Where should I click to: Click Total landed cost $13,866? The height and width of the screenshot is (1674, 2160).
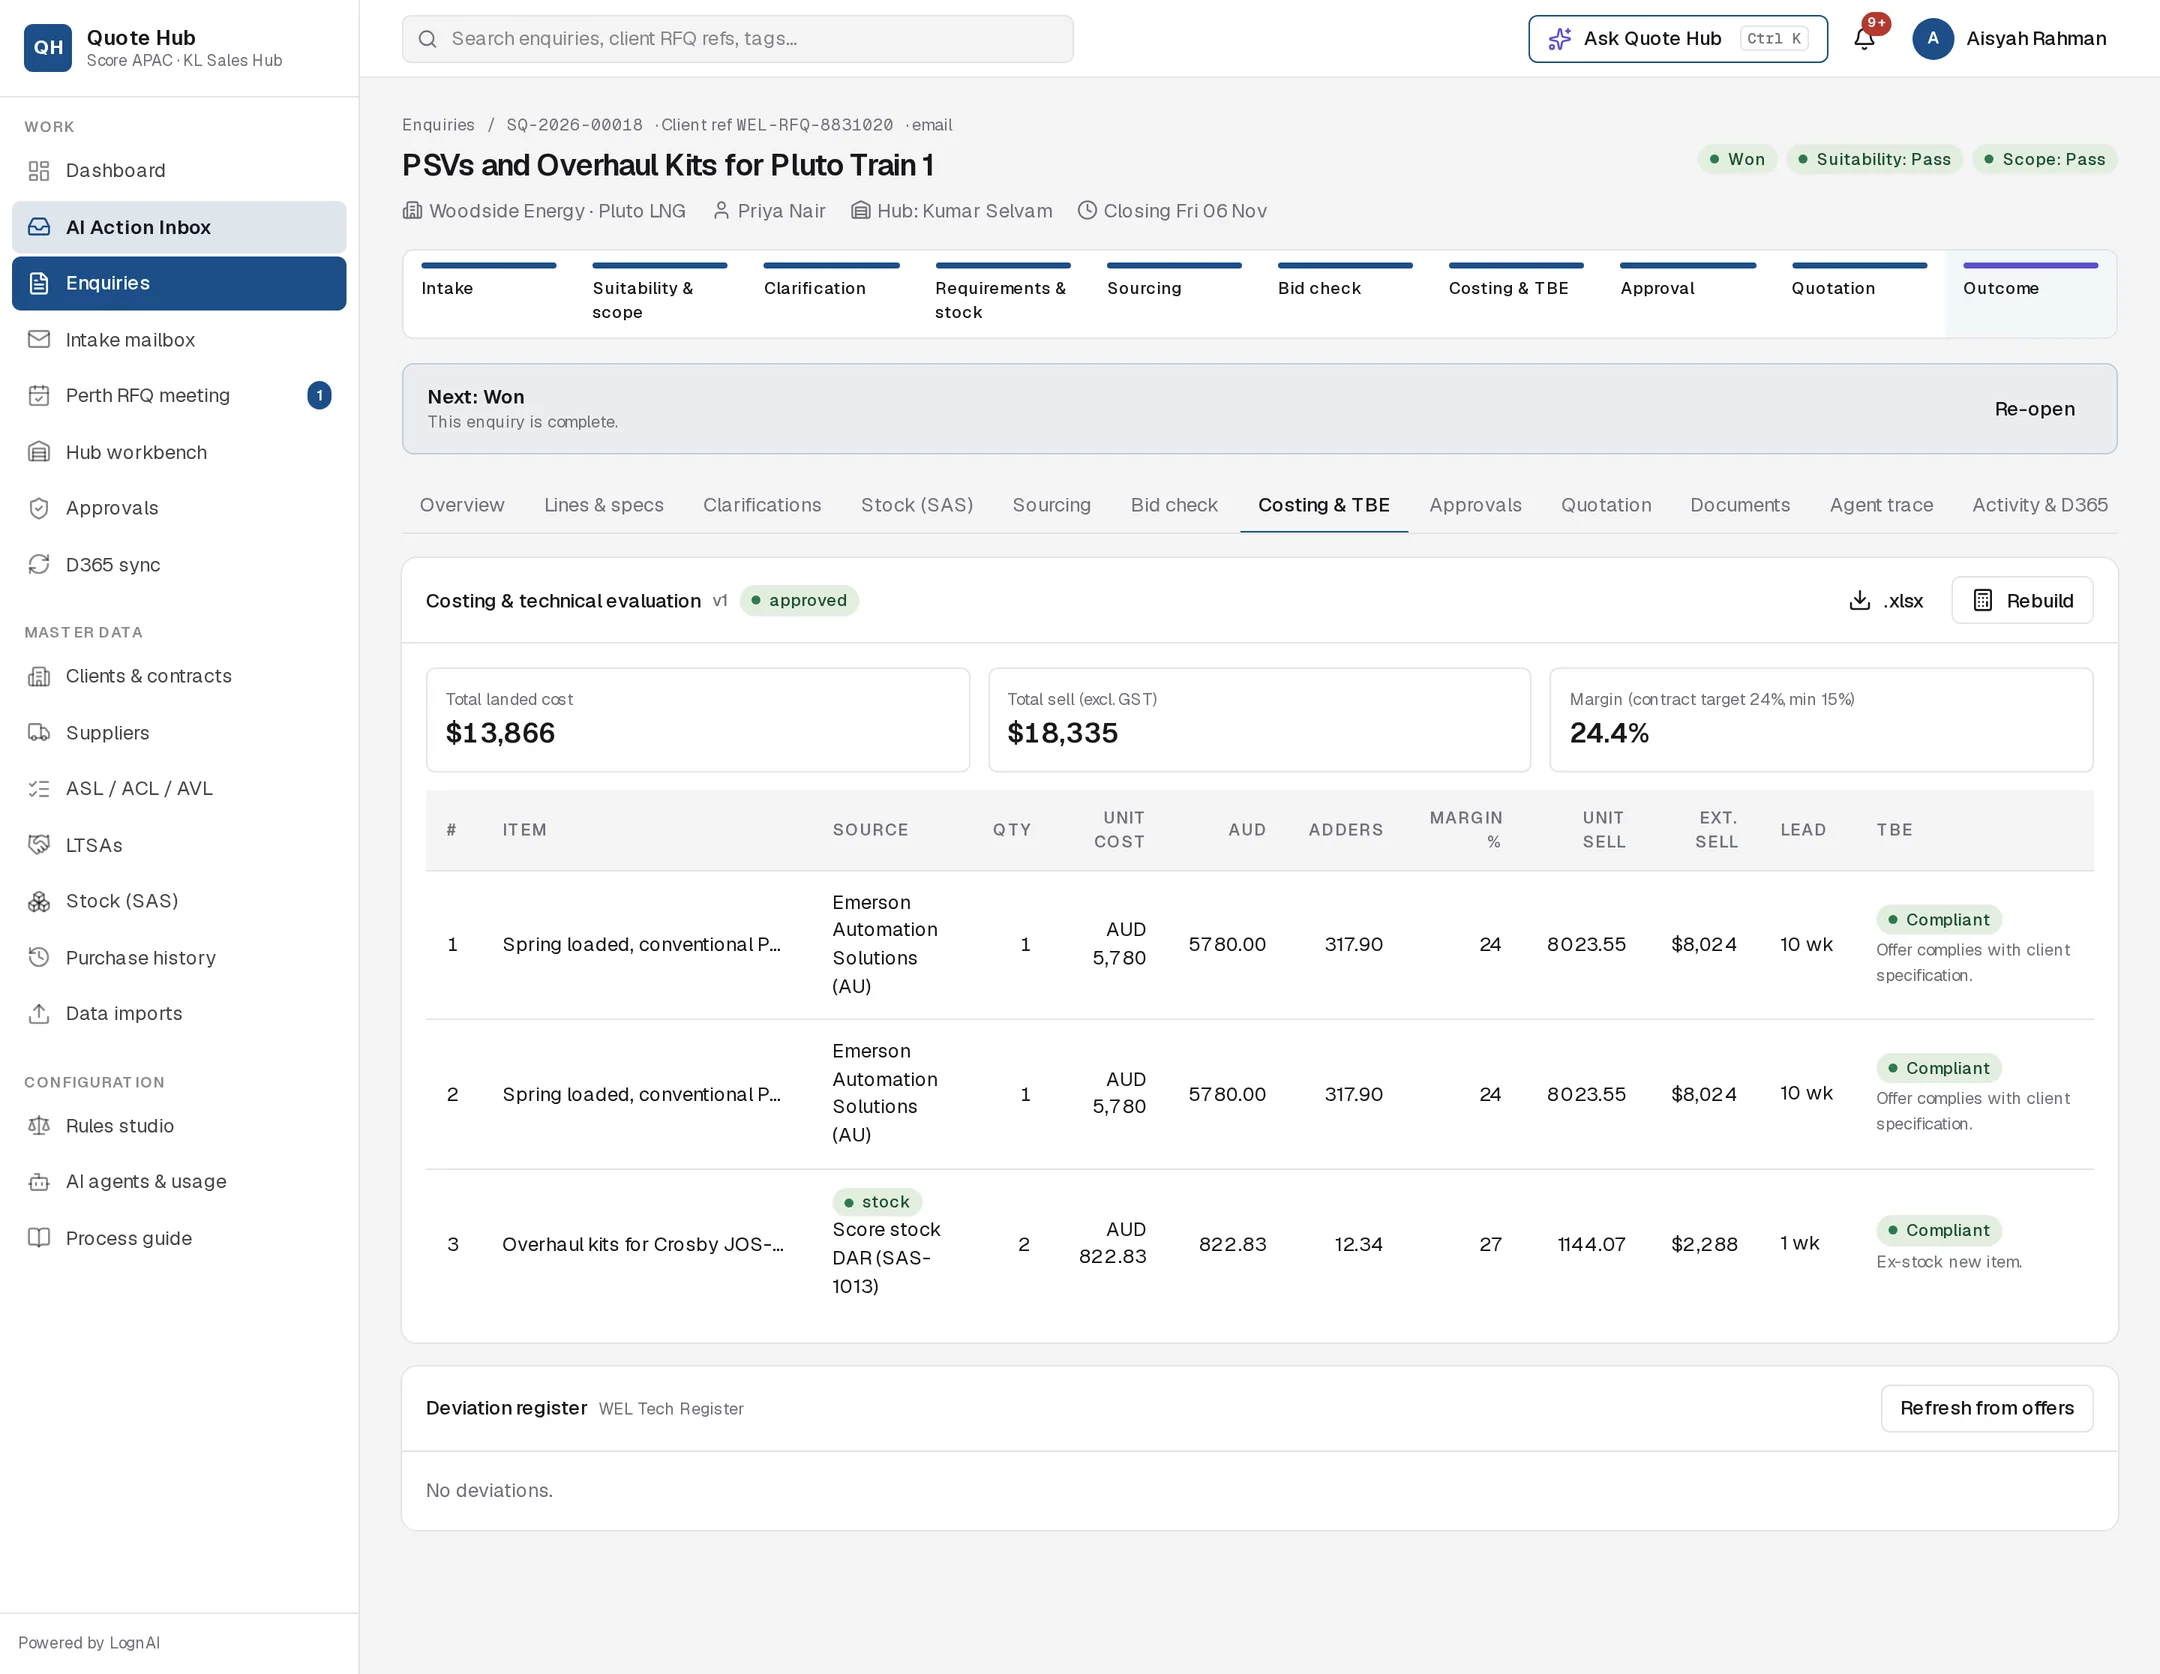(500, 733)
